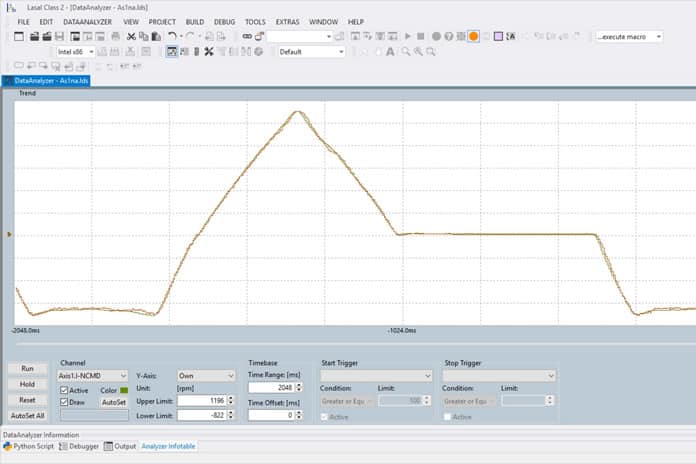Click the Copy icon in toolbar

(143, 36)
